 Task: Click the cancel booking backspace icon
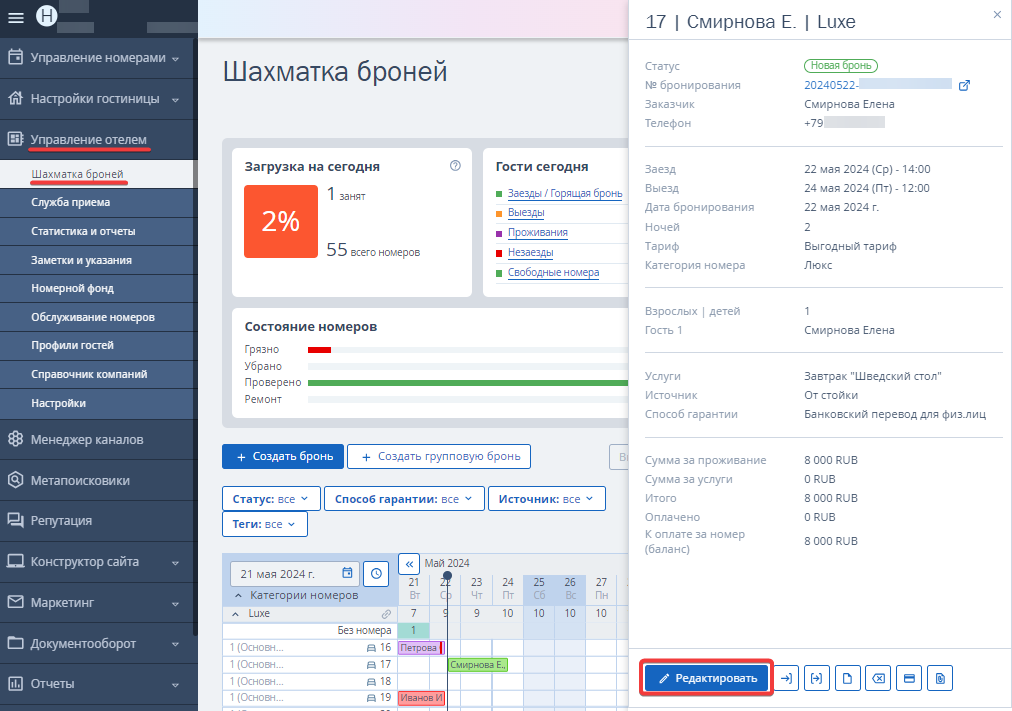[x=878, y=678]
